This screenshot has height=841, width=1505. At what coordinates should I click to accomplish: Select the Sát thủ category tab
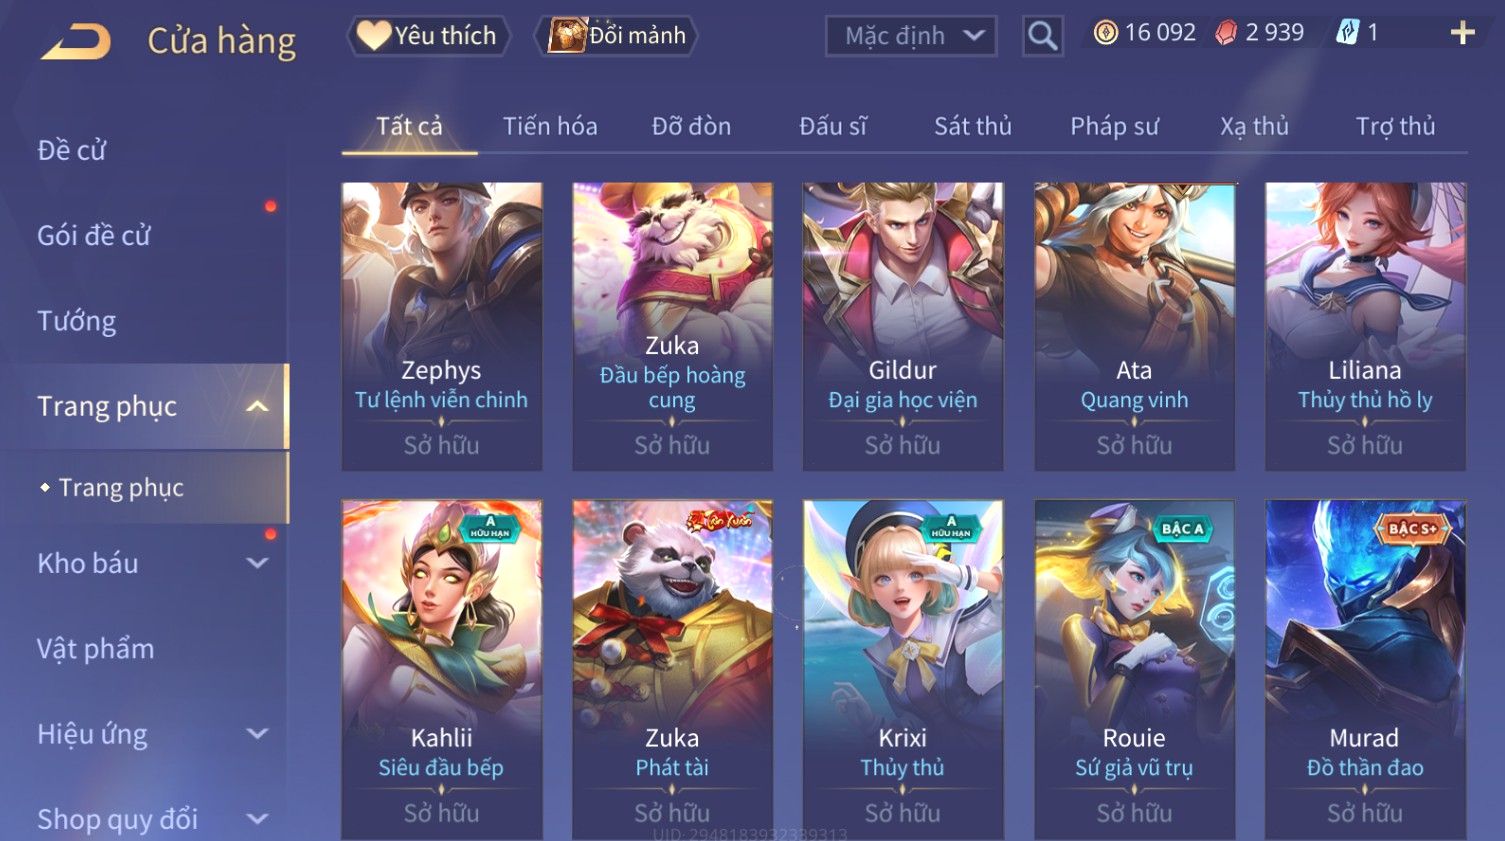point(972,126)
